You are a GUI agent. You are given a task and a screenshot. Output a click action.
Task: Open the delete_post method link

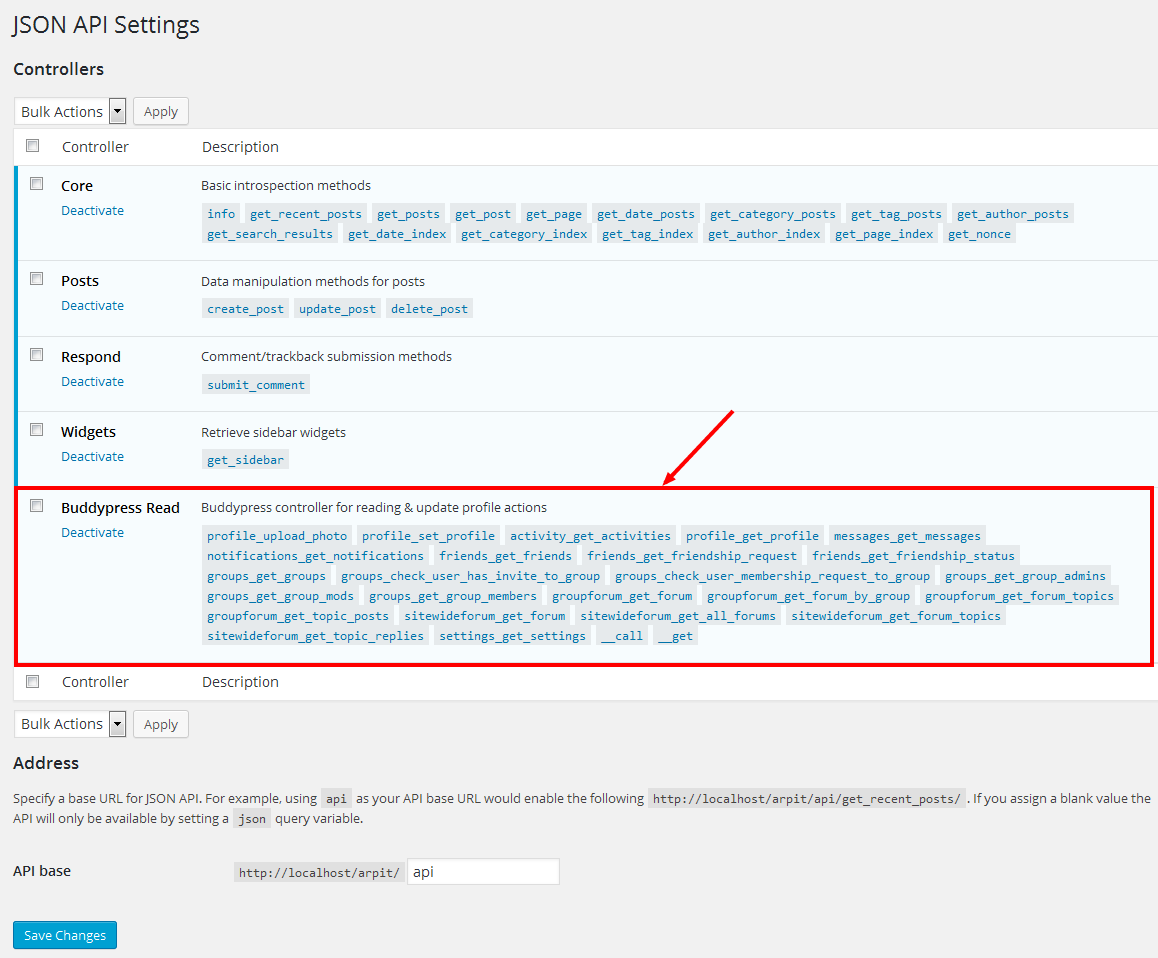429,309
